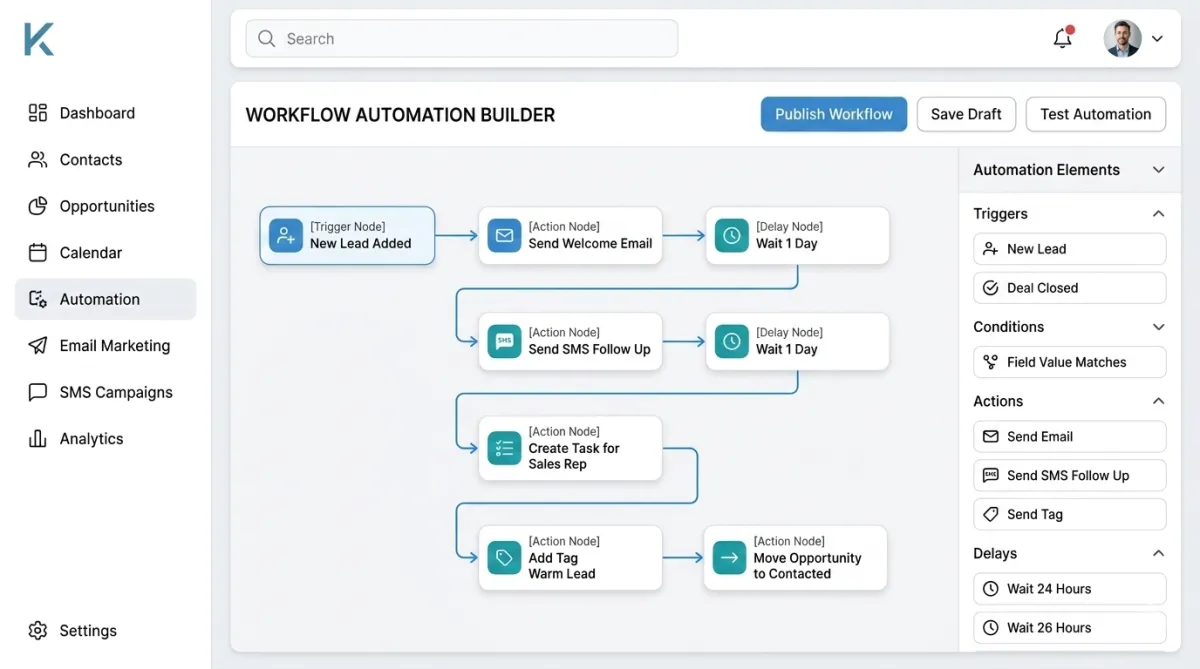The image size is (1200, 669).
Task: Click the magnifier icon in the search box
Action: click(266, 39)
